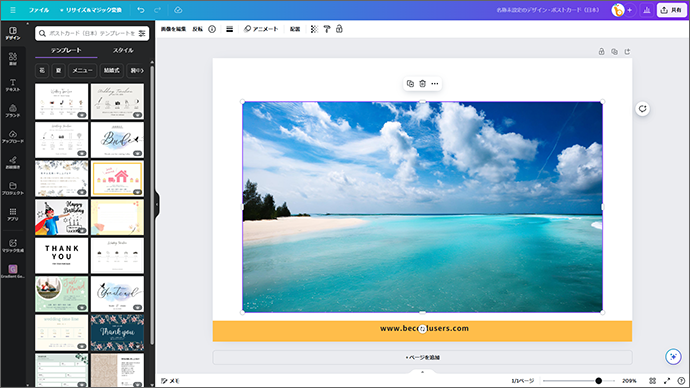
Task: Open the main hamburger menu
Action: tap(13, 10)
